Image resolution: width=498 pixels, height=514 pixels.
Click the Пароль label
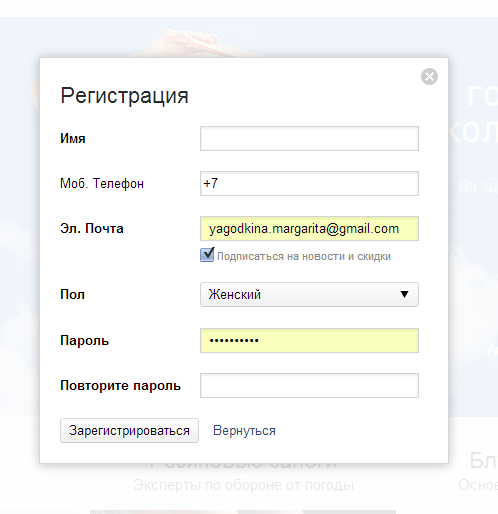(84, 341)
